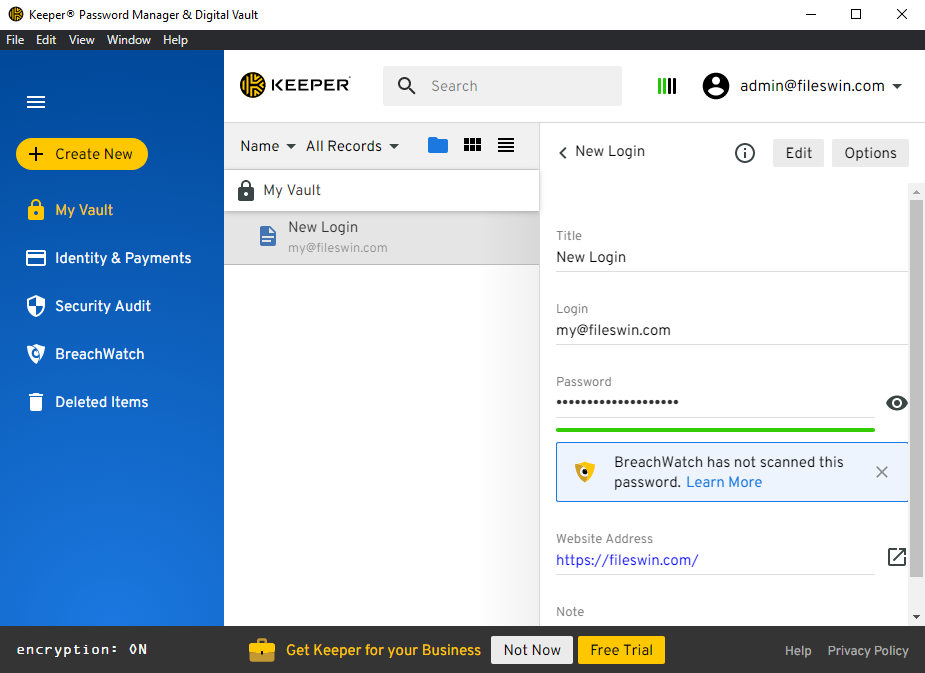
Task: Click the masked password field
Action: tap(715, 402)
